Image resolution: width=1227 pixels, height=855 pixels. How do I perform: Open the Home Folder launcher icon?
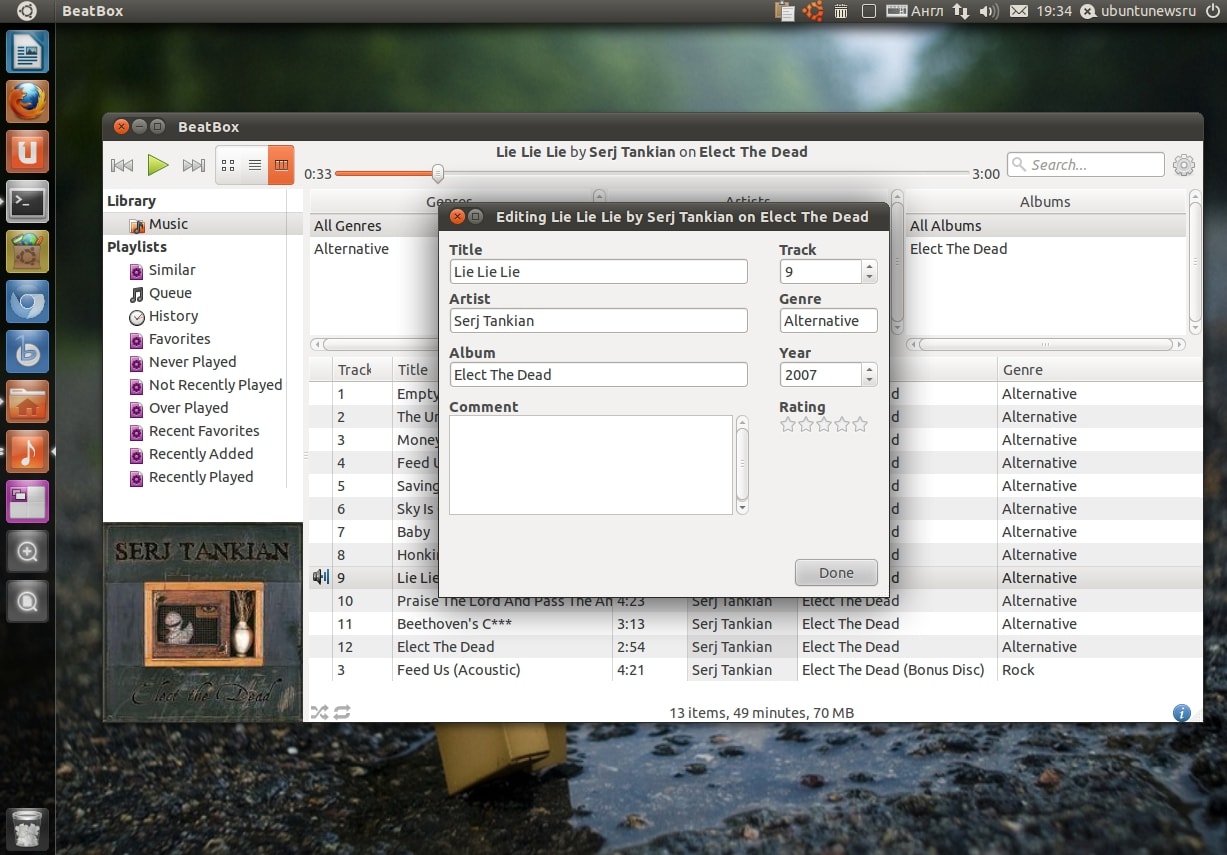click(27, 401)
